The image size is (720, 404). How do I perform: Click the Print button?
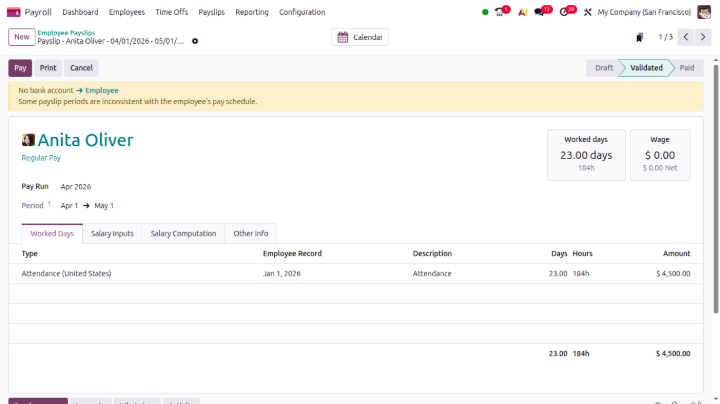pyautogui.click(x=48, y=68)
